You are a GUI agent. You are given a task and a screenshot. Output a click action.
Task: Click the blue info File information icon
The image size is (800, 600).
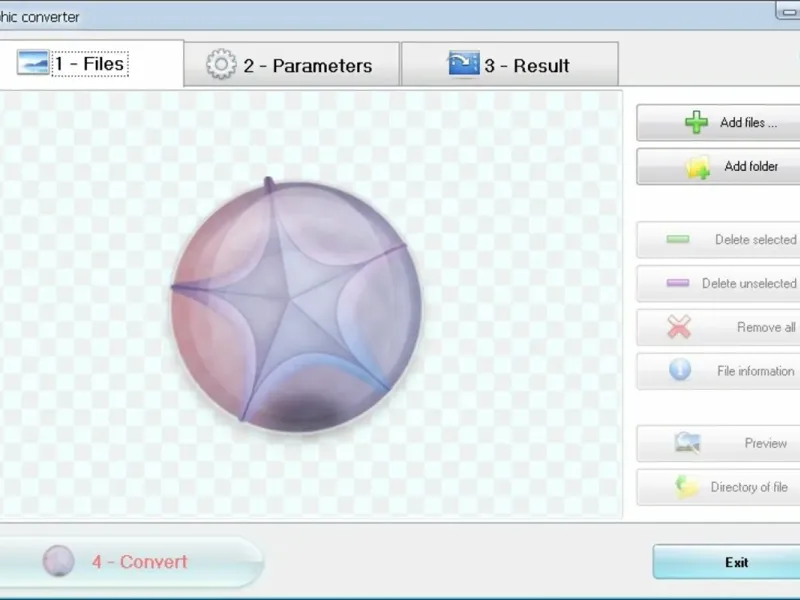coord(680,369)
